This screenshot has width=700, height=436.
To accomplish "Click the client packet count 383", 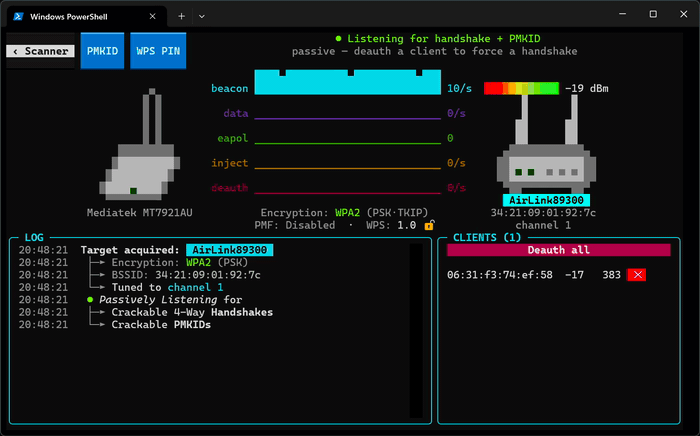I will 611,275.
